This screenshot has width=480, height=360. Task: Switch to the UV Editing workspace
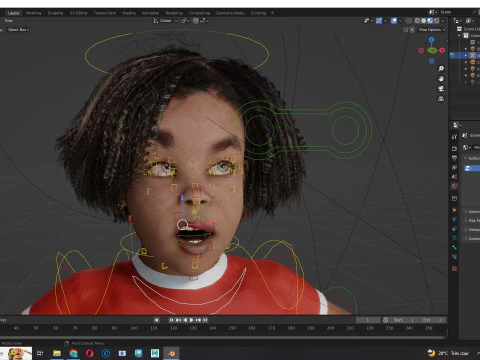(x=78, y=13)
